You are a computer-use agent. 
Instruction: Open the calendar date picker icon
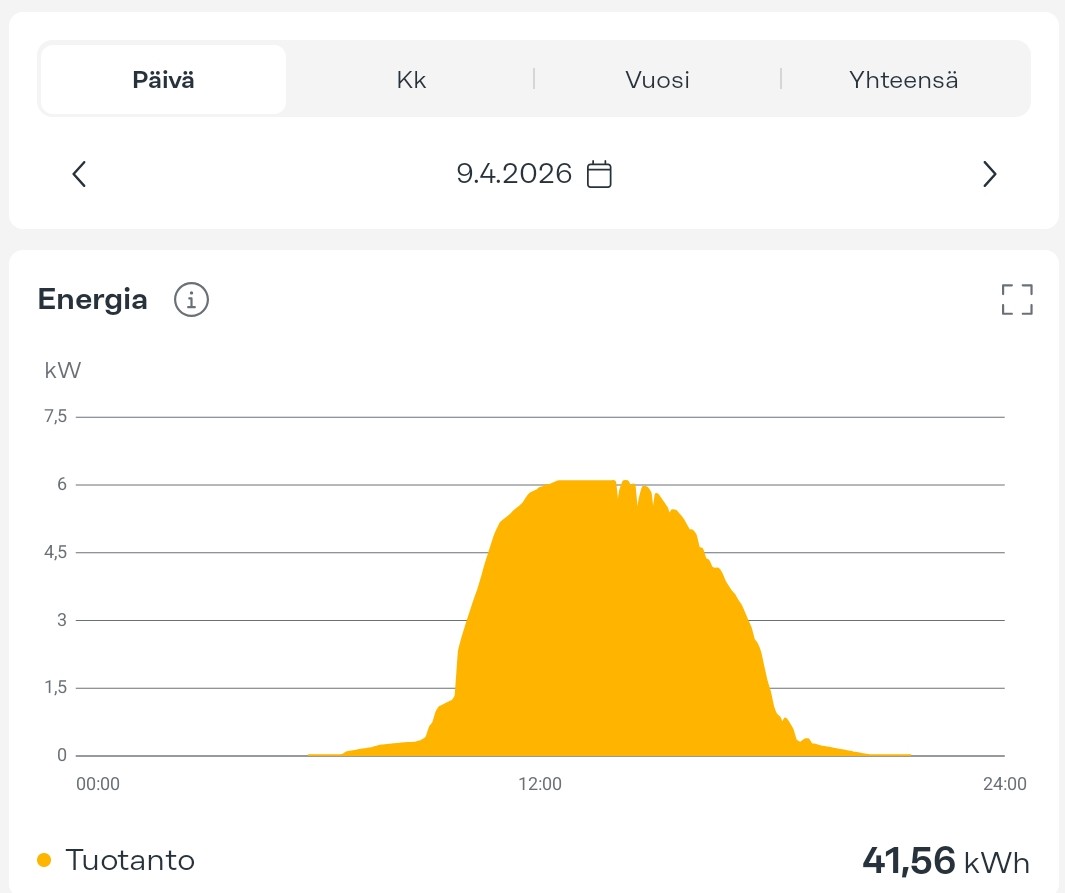[598, 175]
